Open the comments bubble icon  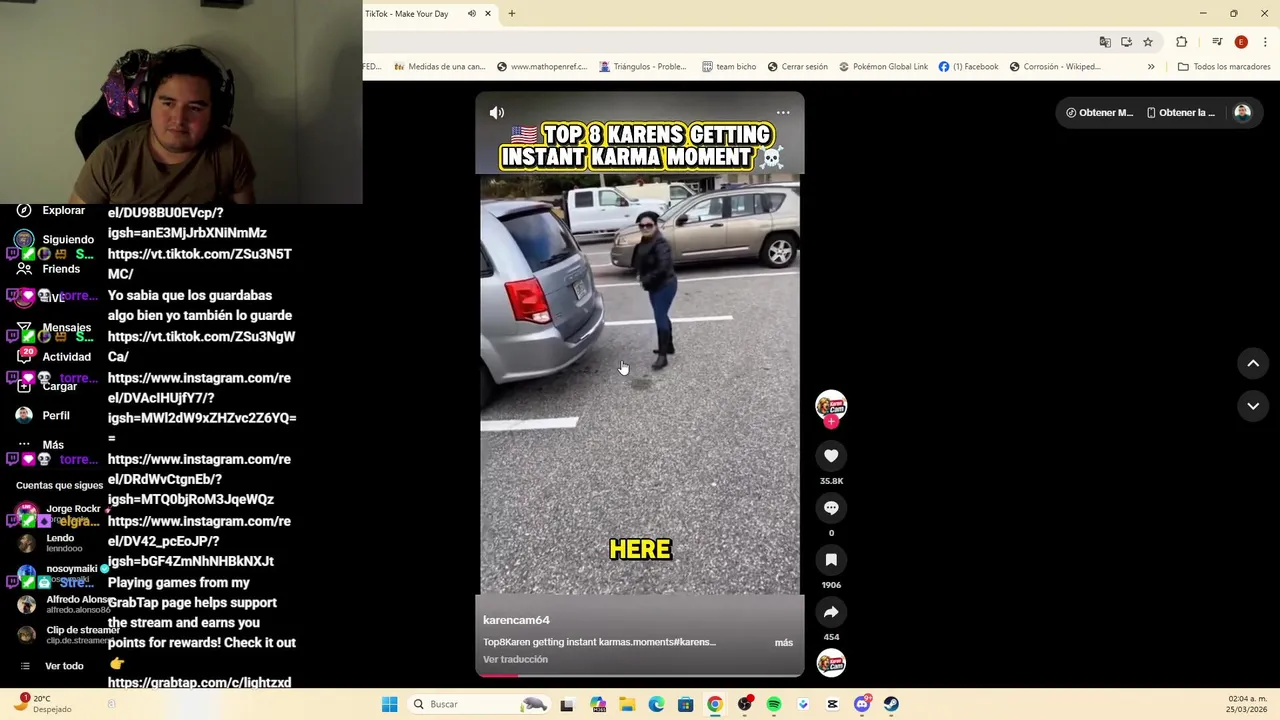(831, 508)
